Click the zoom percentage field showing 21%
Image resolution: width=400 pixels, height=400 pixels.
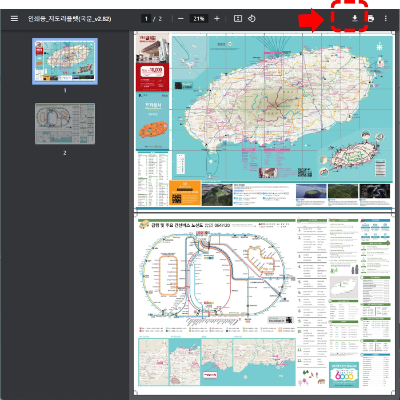pos(199,19)
